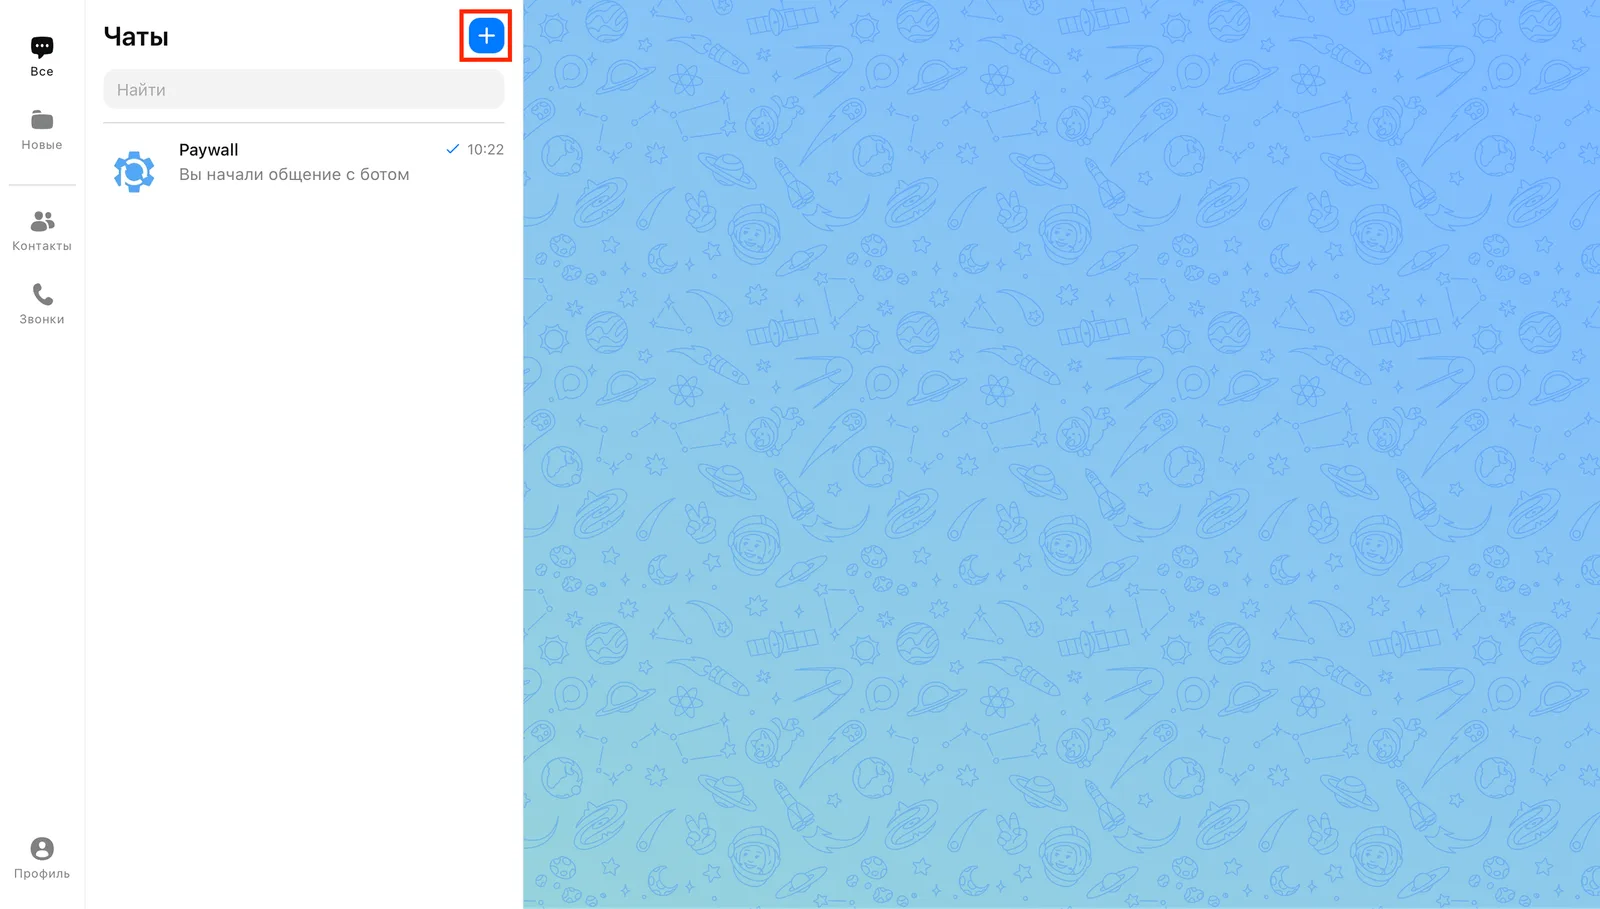The height and width of the screenshot is (909, 1600).
Task: Focus the Найти search field
Action: click(304, 89)
